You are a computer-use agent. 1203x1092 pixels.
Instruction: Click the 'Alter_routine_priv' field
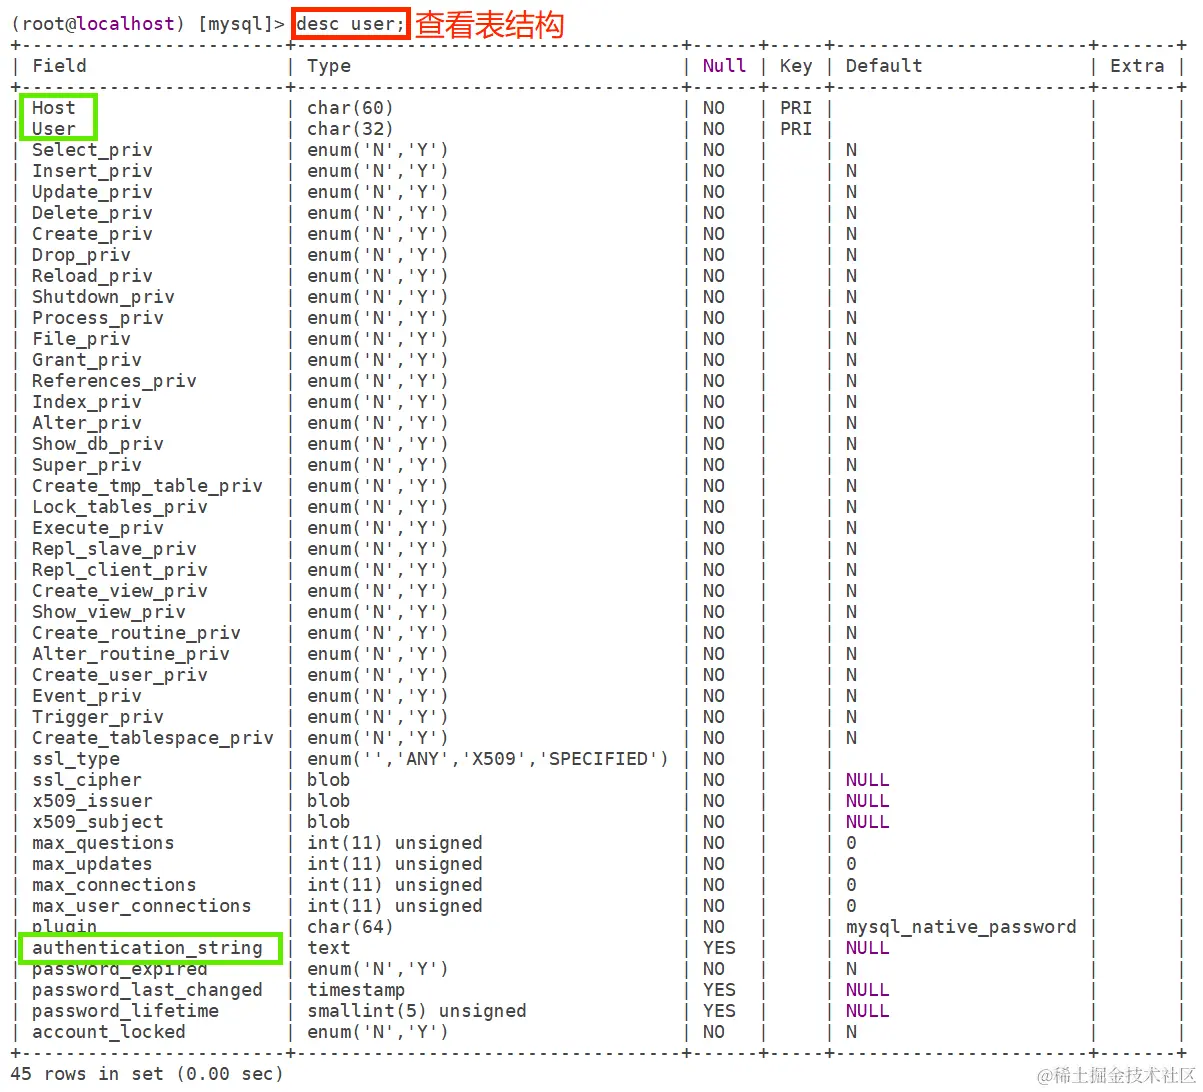pos(131,654)
